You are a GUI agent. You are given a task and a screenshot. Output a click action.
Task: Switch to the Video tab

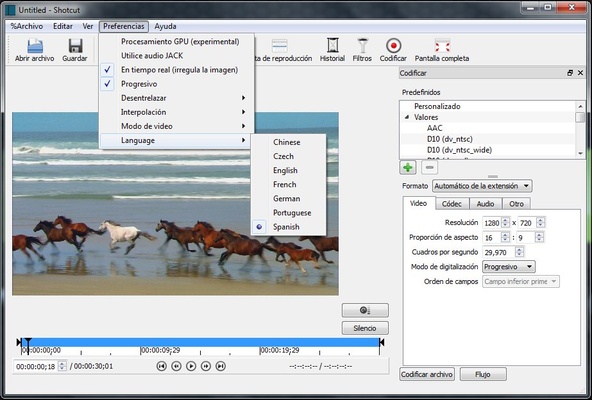[418, 203]
